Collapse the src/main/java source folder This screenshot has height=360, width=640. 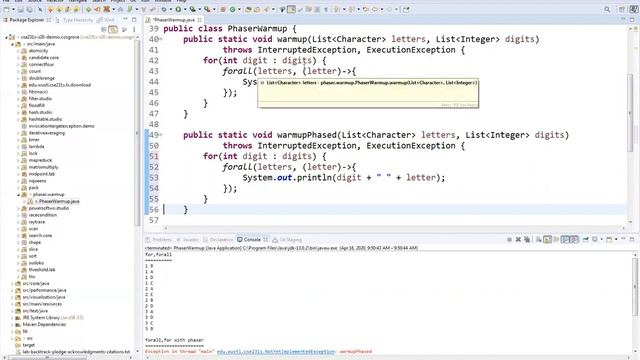(12, 44)
